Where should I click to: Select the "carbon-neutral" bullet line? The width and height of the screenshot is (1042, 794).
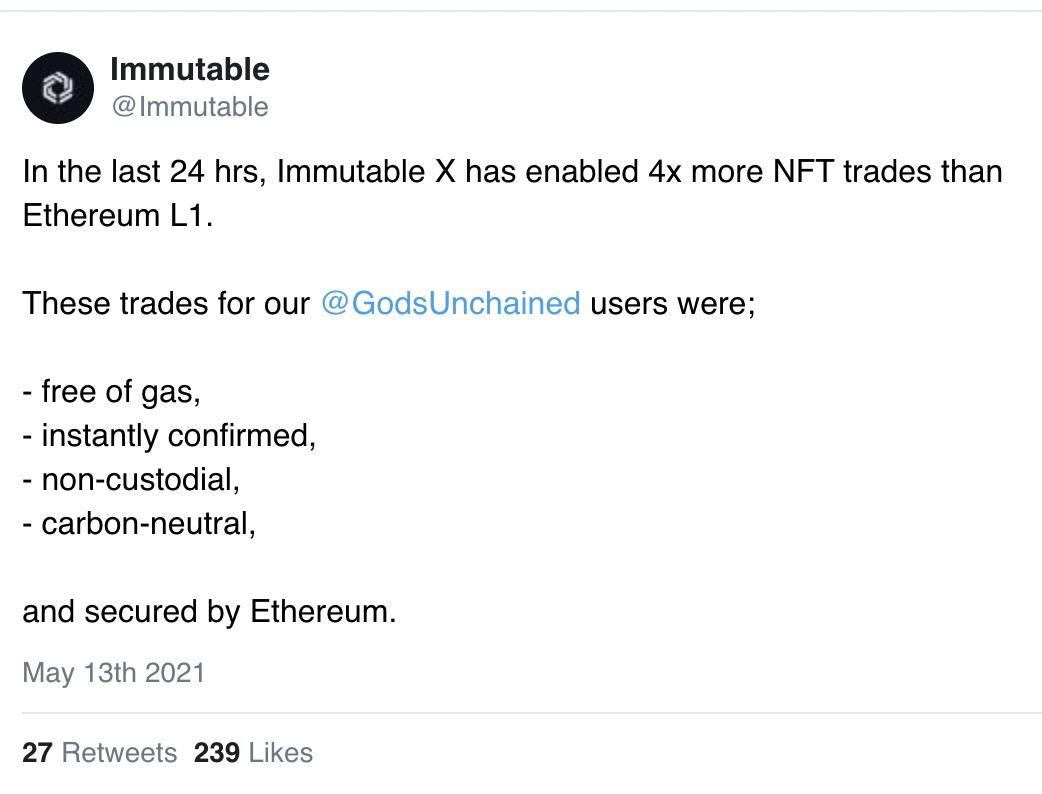tap(140, 523)
